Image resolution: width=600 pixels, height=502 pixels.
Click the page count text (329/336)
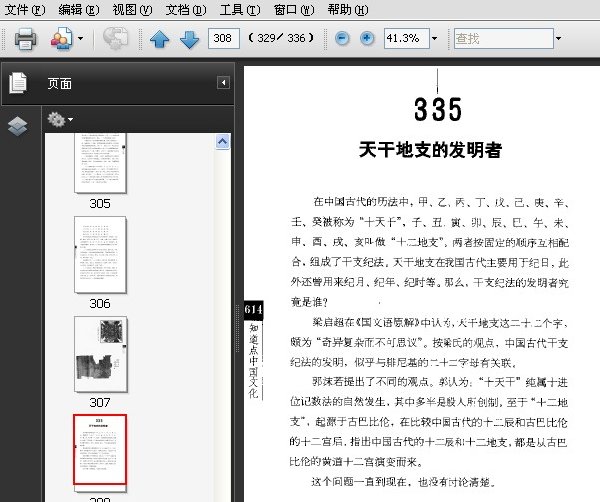(281, 38)
